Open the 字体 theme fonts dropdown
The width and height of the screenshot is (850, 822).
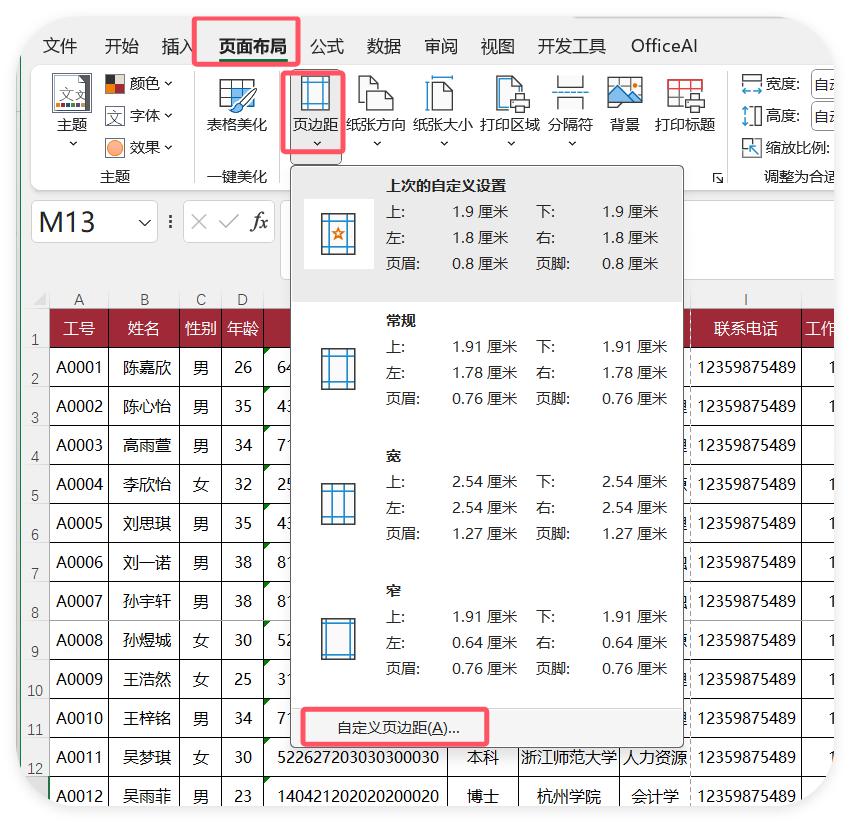click(x=139, y=115)
